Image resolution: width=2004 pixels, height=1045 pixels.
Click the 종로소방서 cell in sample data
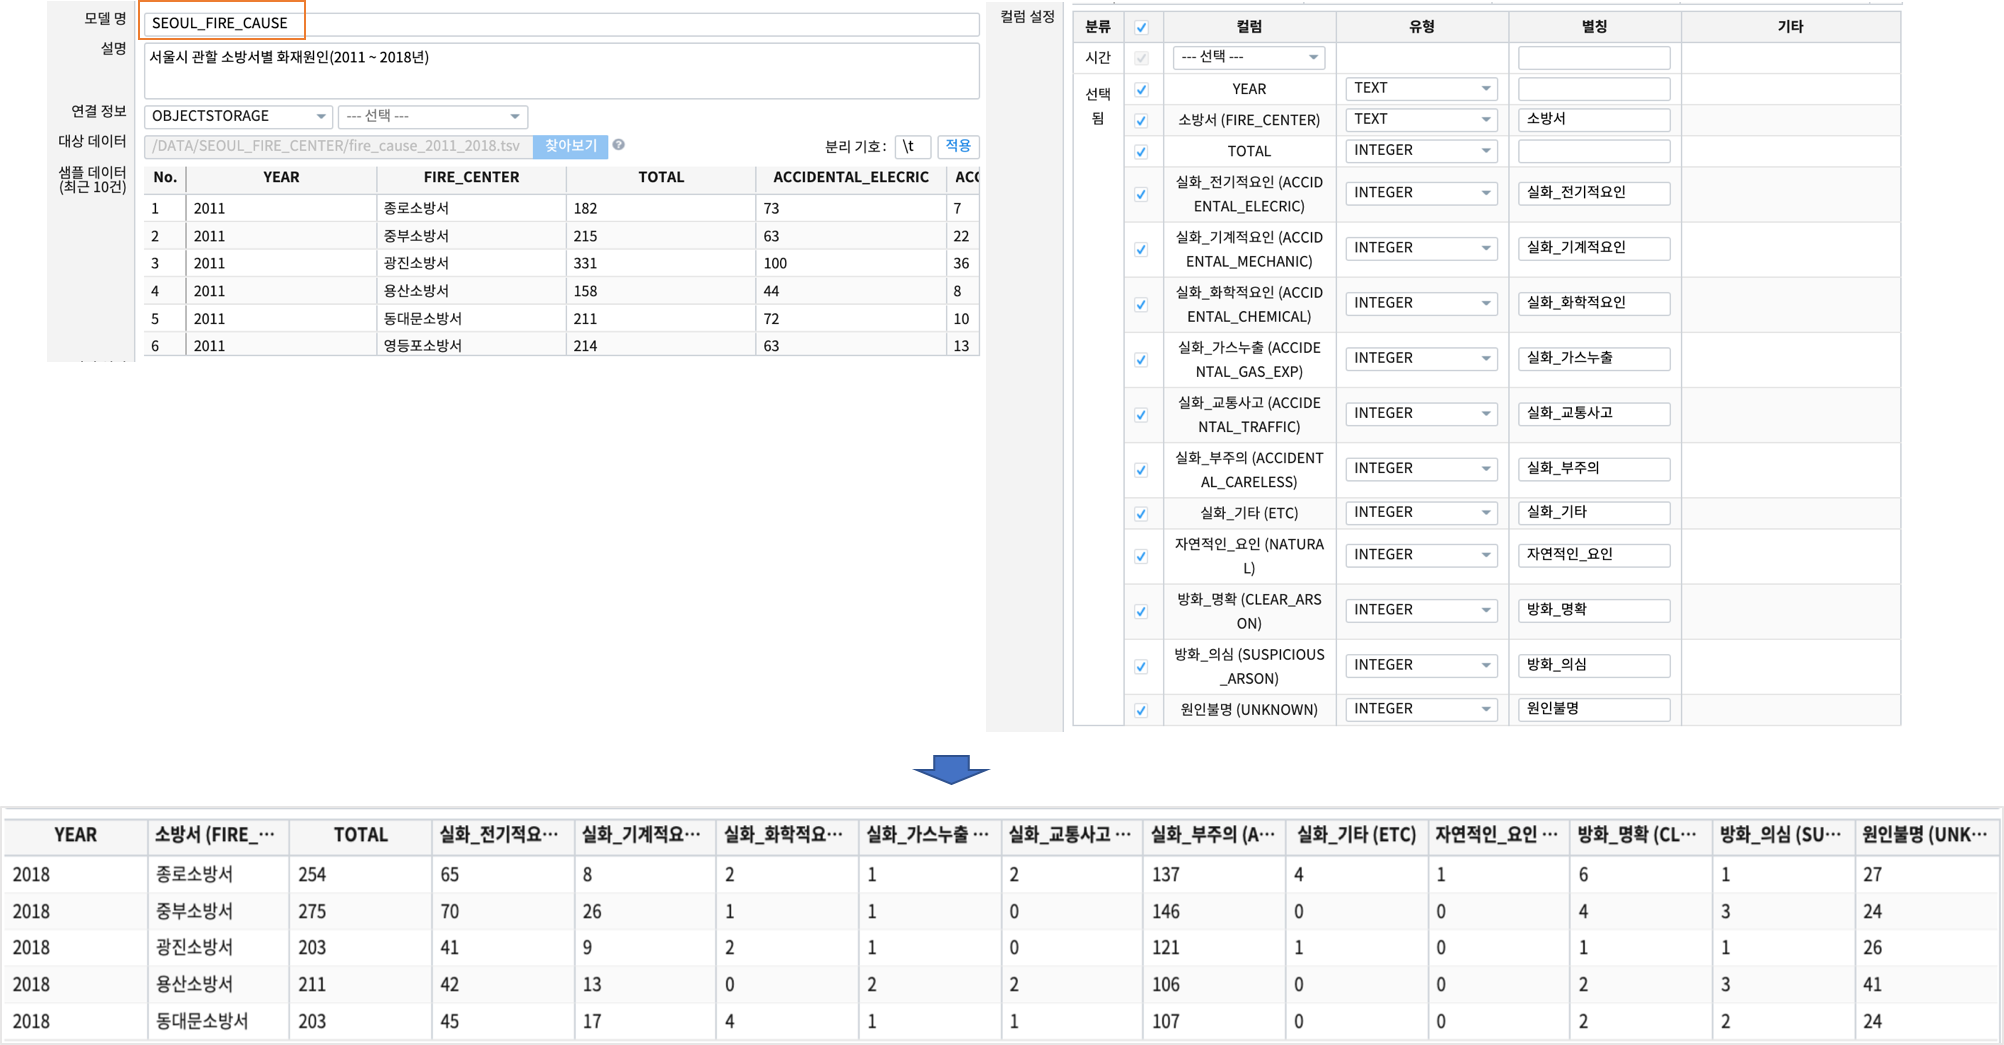471,209
